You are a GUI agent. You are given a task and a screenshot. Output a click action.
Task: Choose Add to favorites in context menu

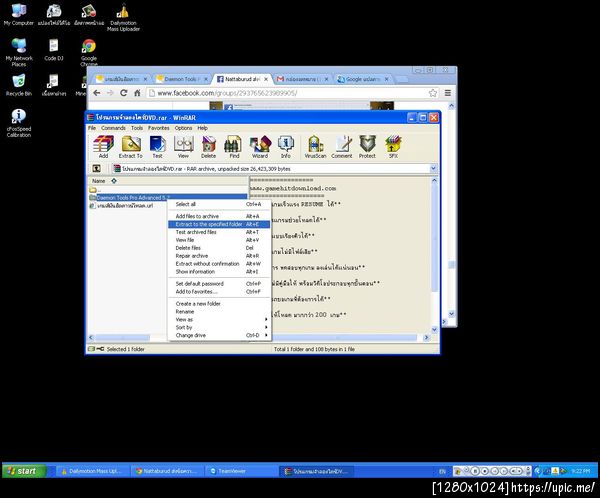[x=219, y=292]
